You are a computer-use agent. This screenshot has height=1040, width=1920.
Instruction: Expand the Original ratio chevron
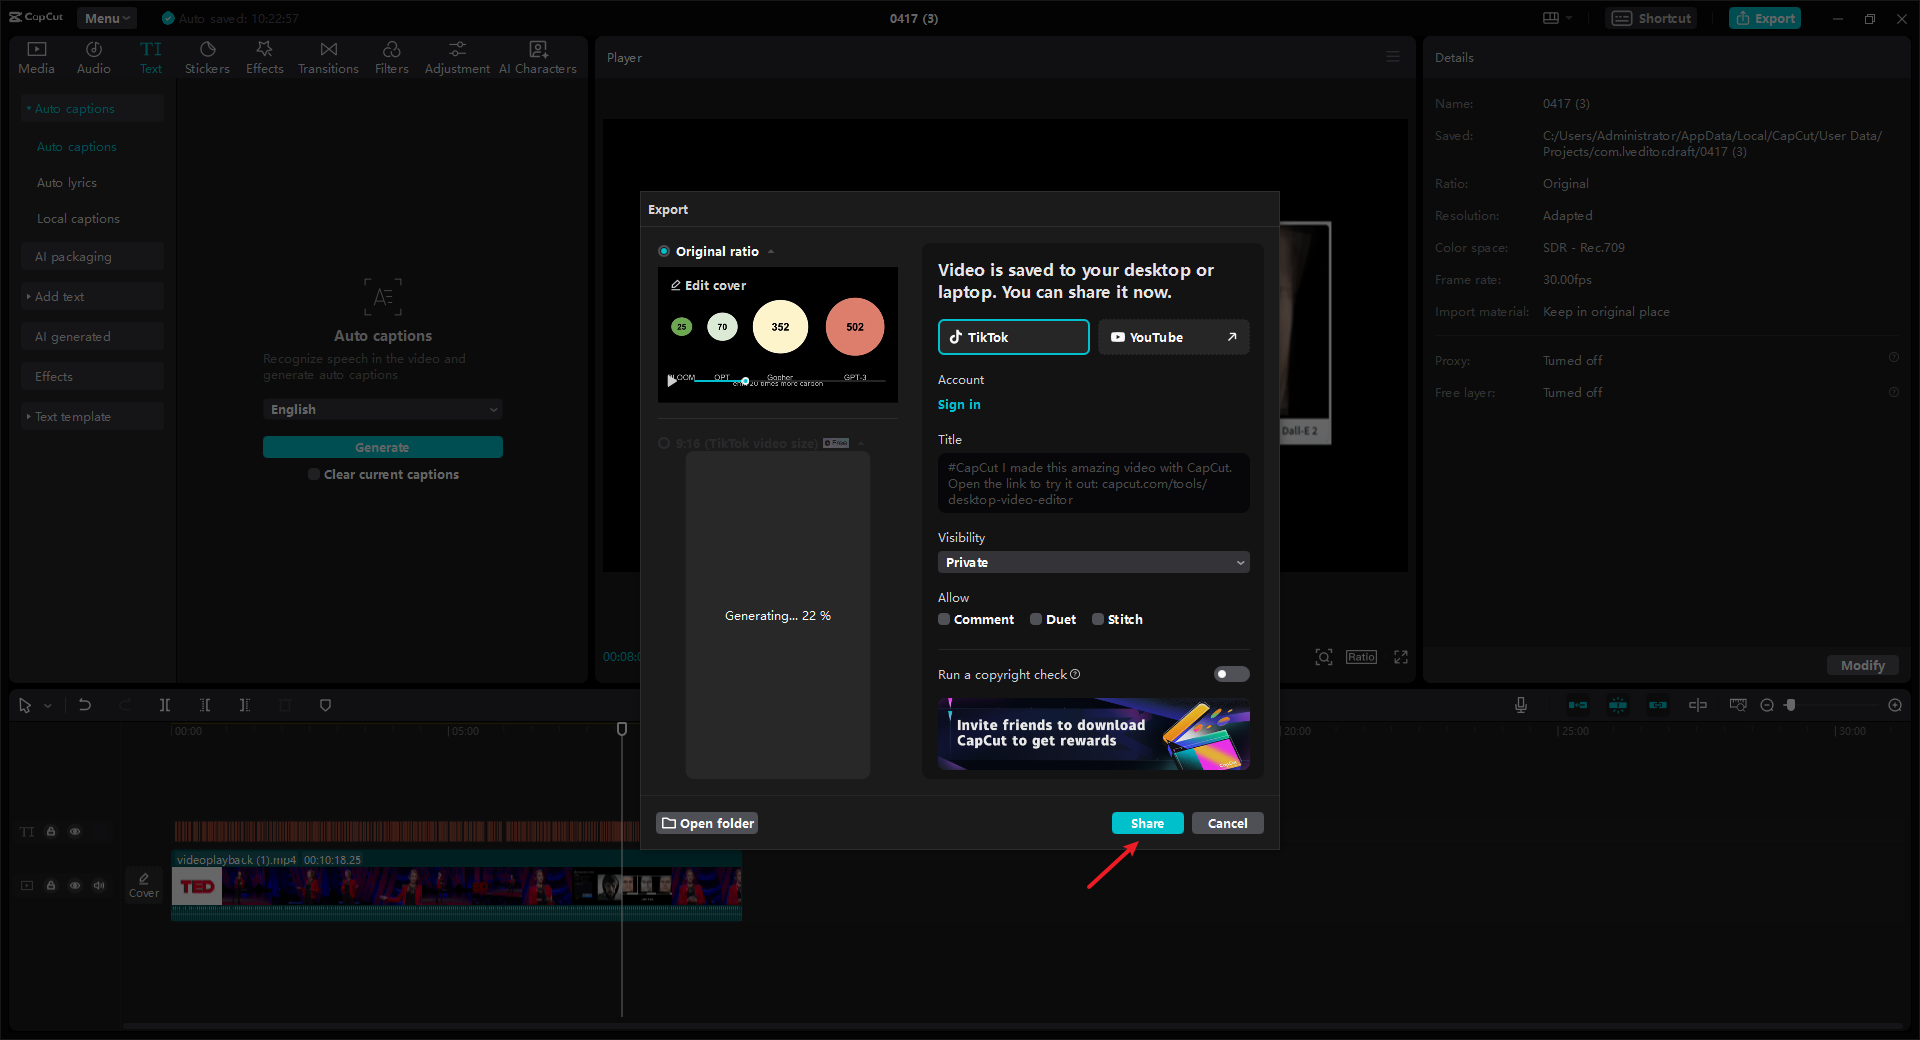pos(771,252)
